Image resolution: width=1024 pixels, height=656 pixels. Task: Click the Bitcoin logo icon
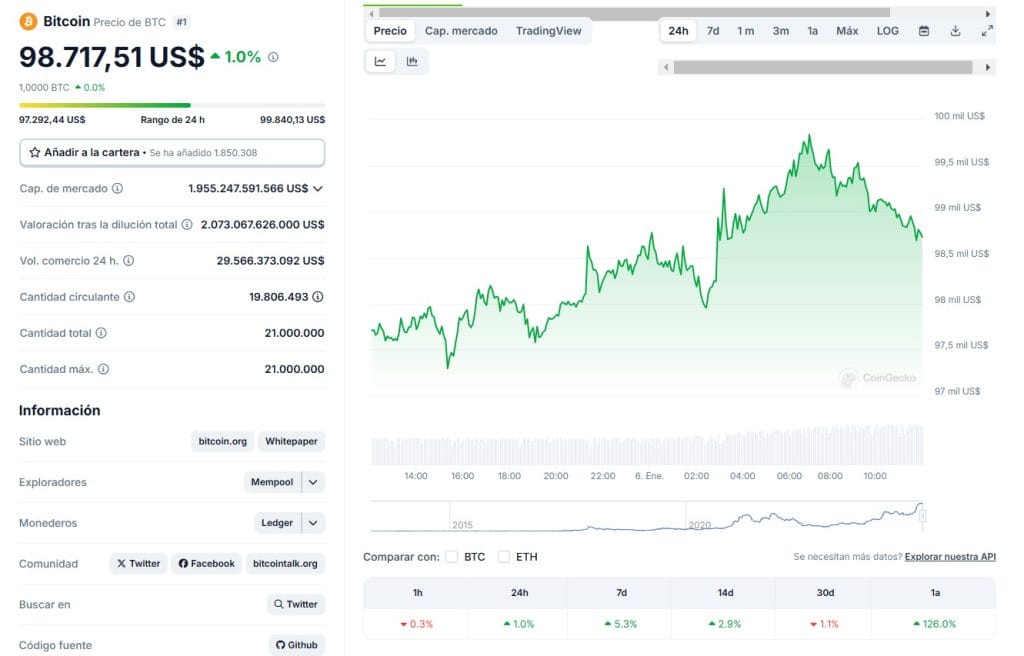click(x=28, y=22)
